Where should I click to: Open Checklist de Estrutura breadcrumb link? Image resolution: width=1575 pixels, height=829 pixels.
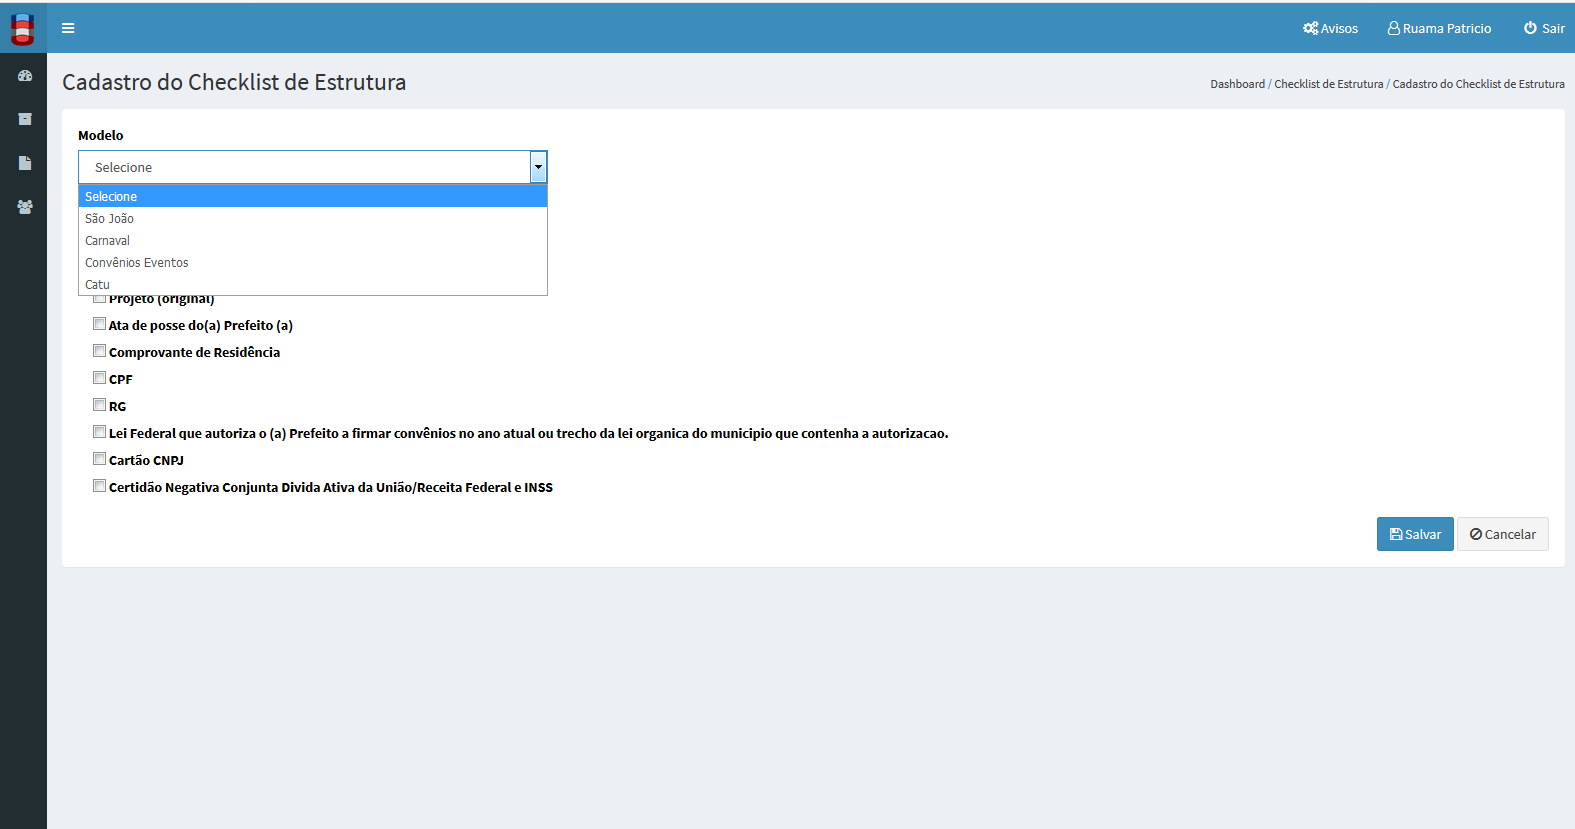pyautogui.click(x=1328, y=84)
